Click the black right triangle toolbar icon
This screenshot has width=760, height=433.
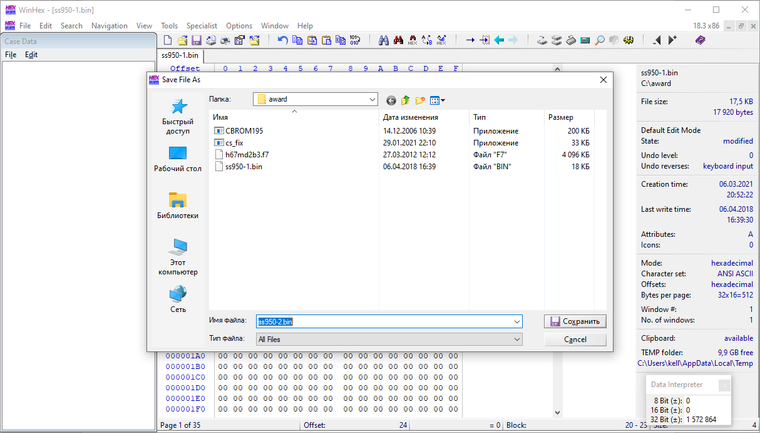(x=672, y=40)
